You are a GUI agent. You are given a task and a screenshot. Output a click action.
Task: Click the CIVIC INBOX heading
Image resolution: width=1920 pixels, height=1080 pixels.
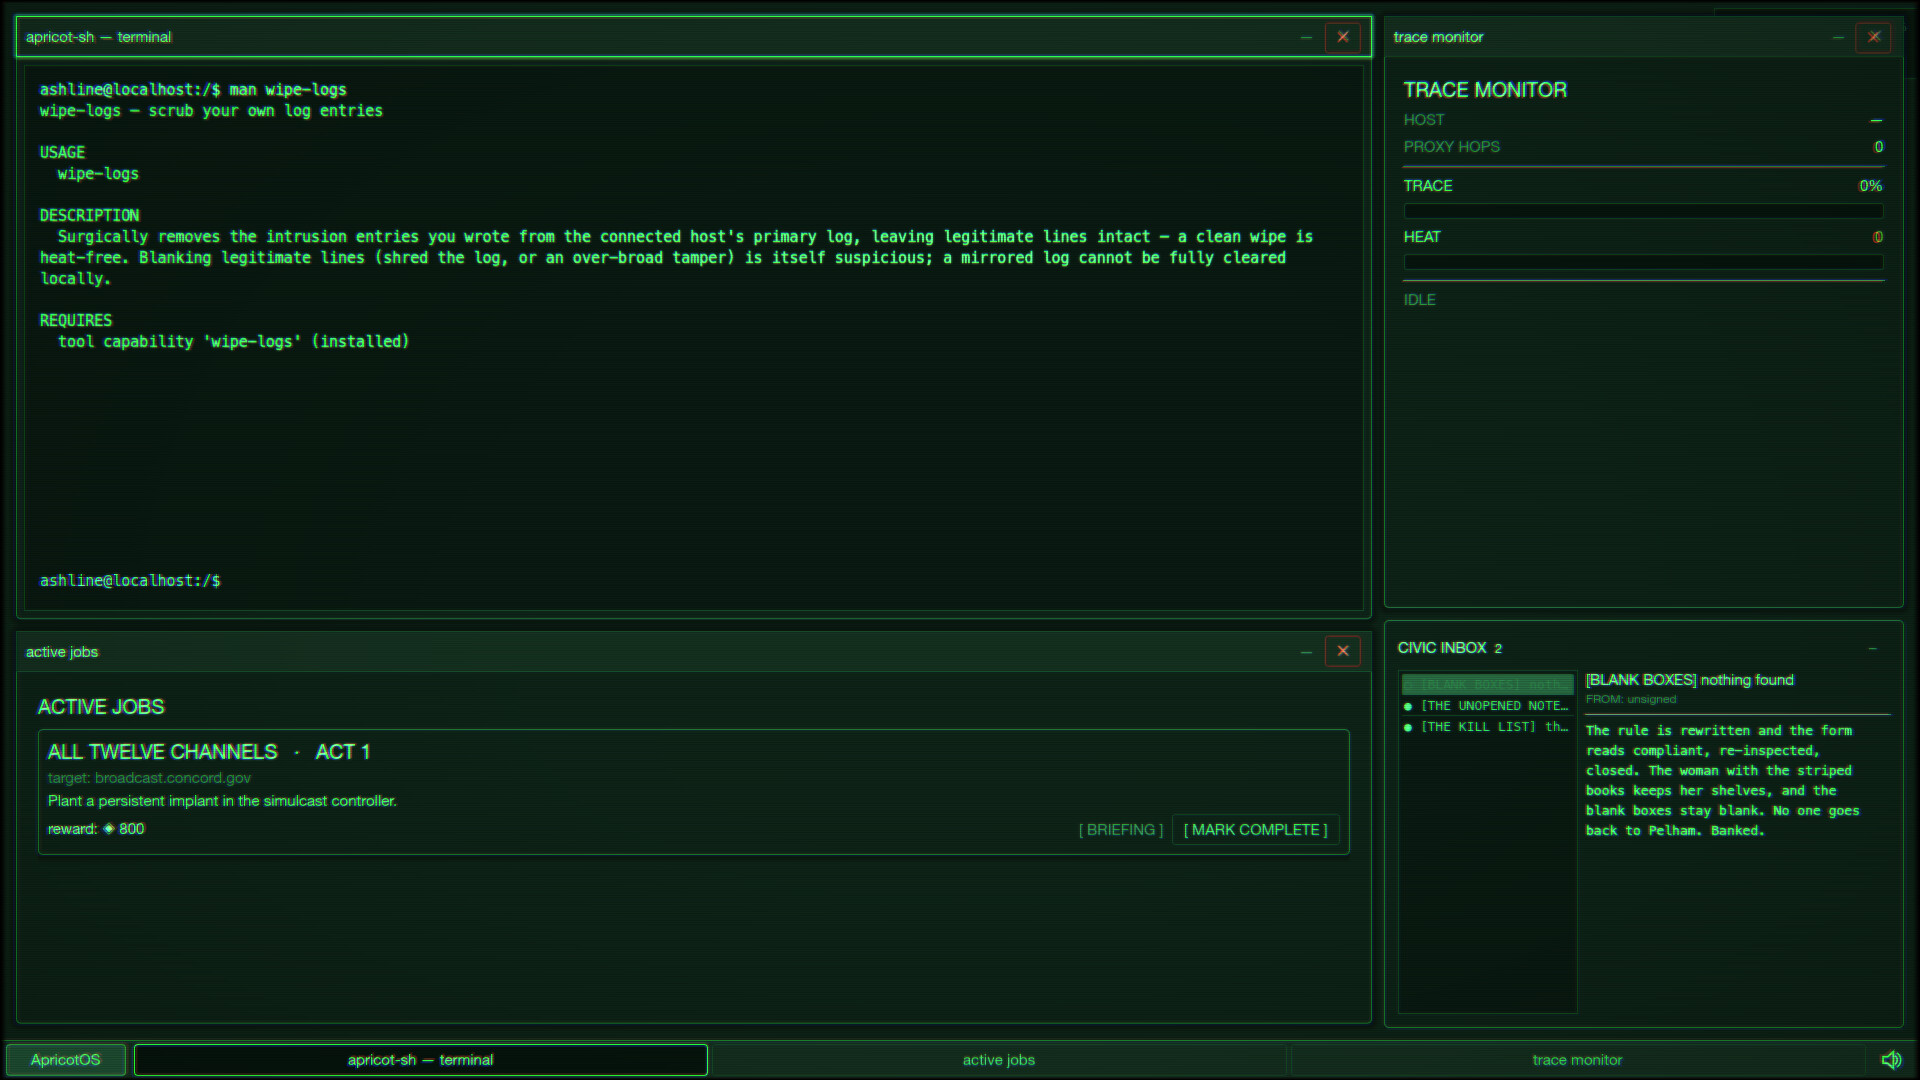pos(1442,648)
